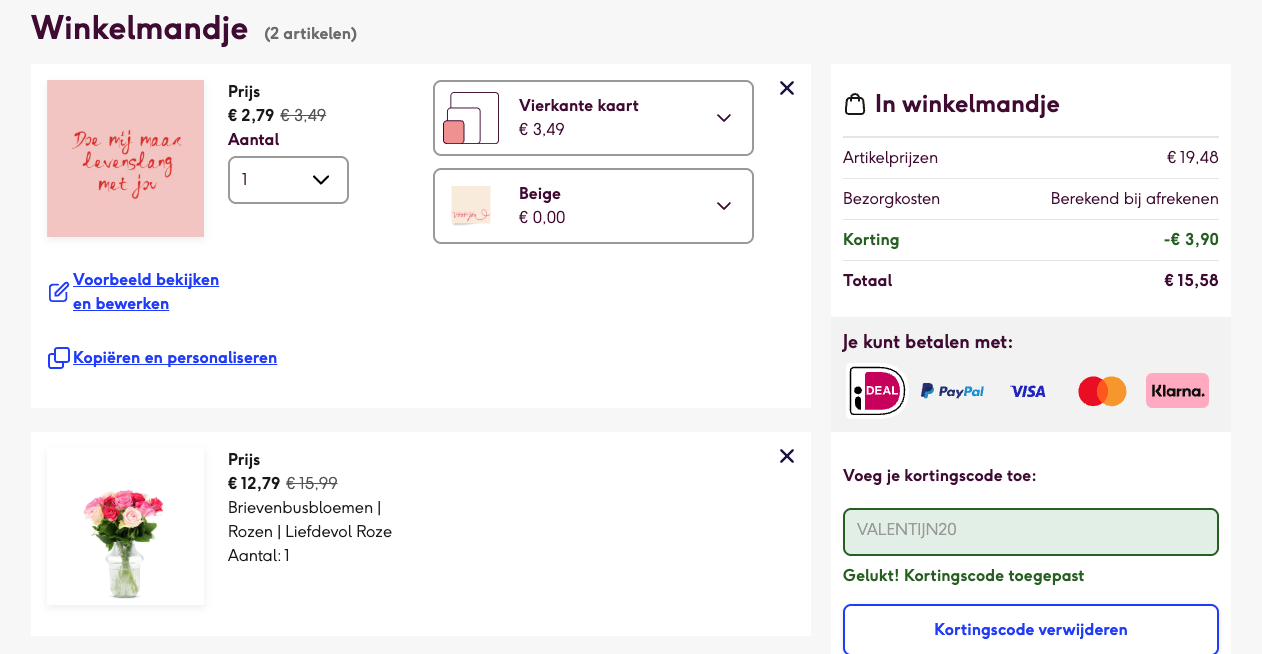Expand the Beige envelope color dropdown

click(x=593, y=206)
